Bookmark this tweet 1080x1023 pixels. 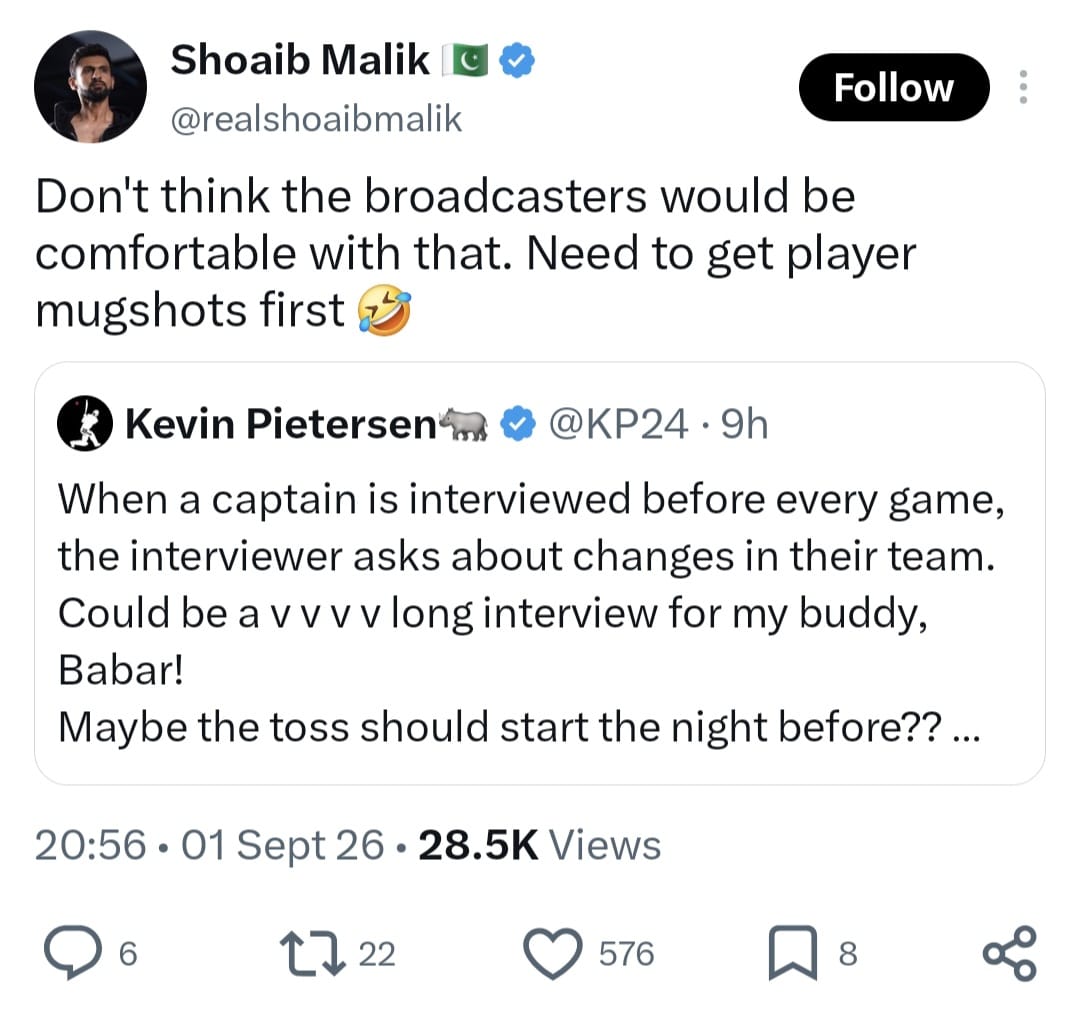(x=793, y=953)
